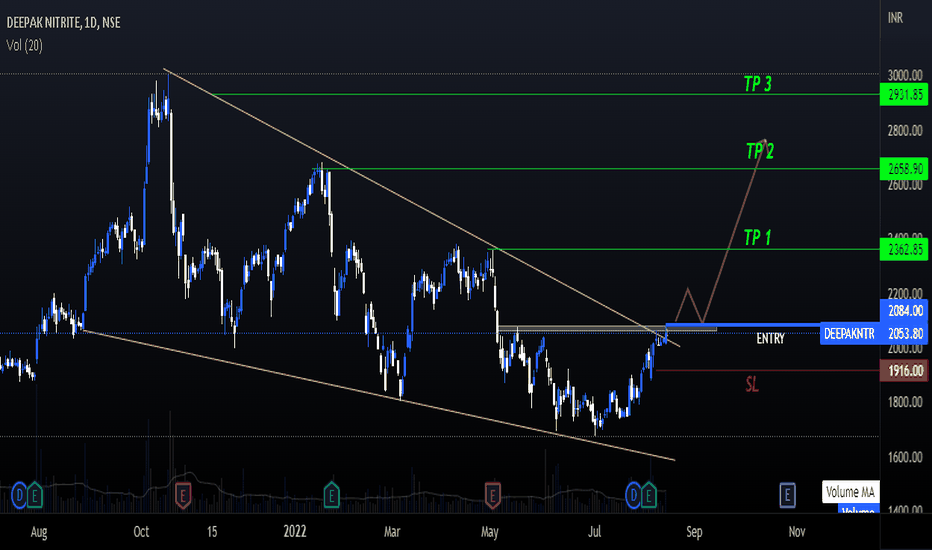This screenshot has width=932, height=550.
Task: Click the Volume MA label
Action: (851, 492)
